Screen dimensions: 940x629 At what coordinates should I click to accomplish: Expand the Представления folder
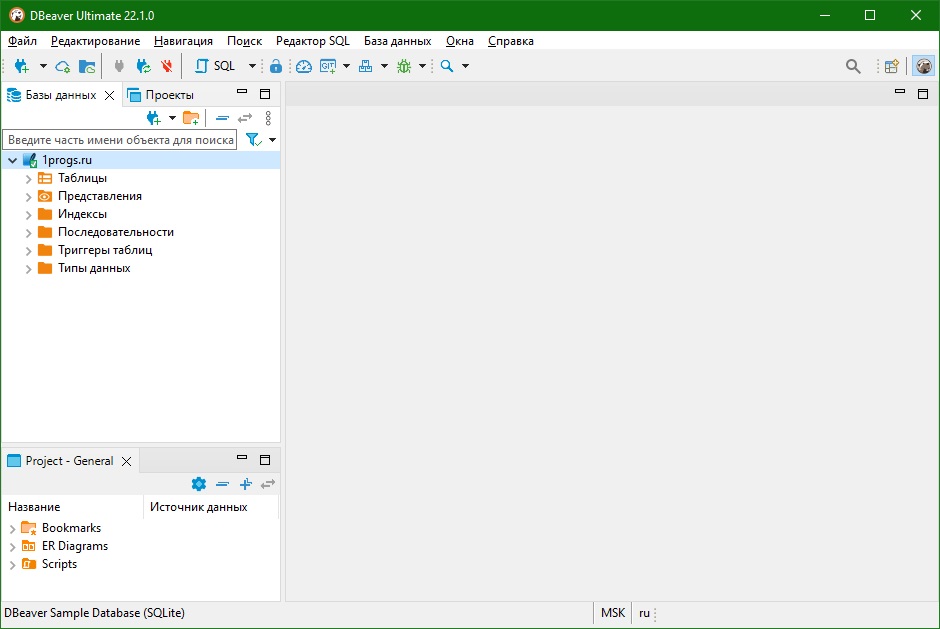pos(28,197)
